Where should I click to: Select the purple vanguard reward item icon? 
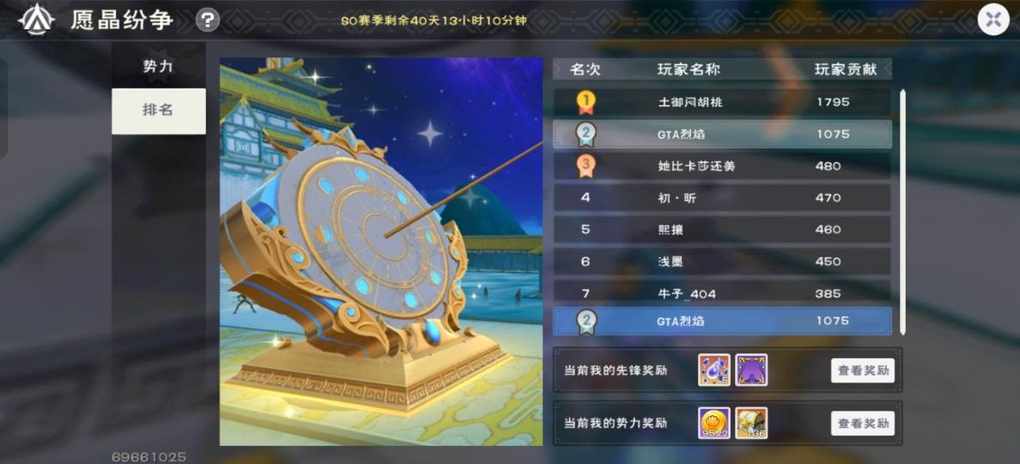click(751, 370)
